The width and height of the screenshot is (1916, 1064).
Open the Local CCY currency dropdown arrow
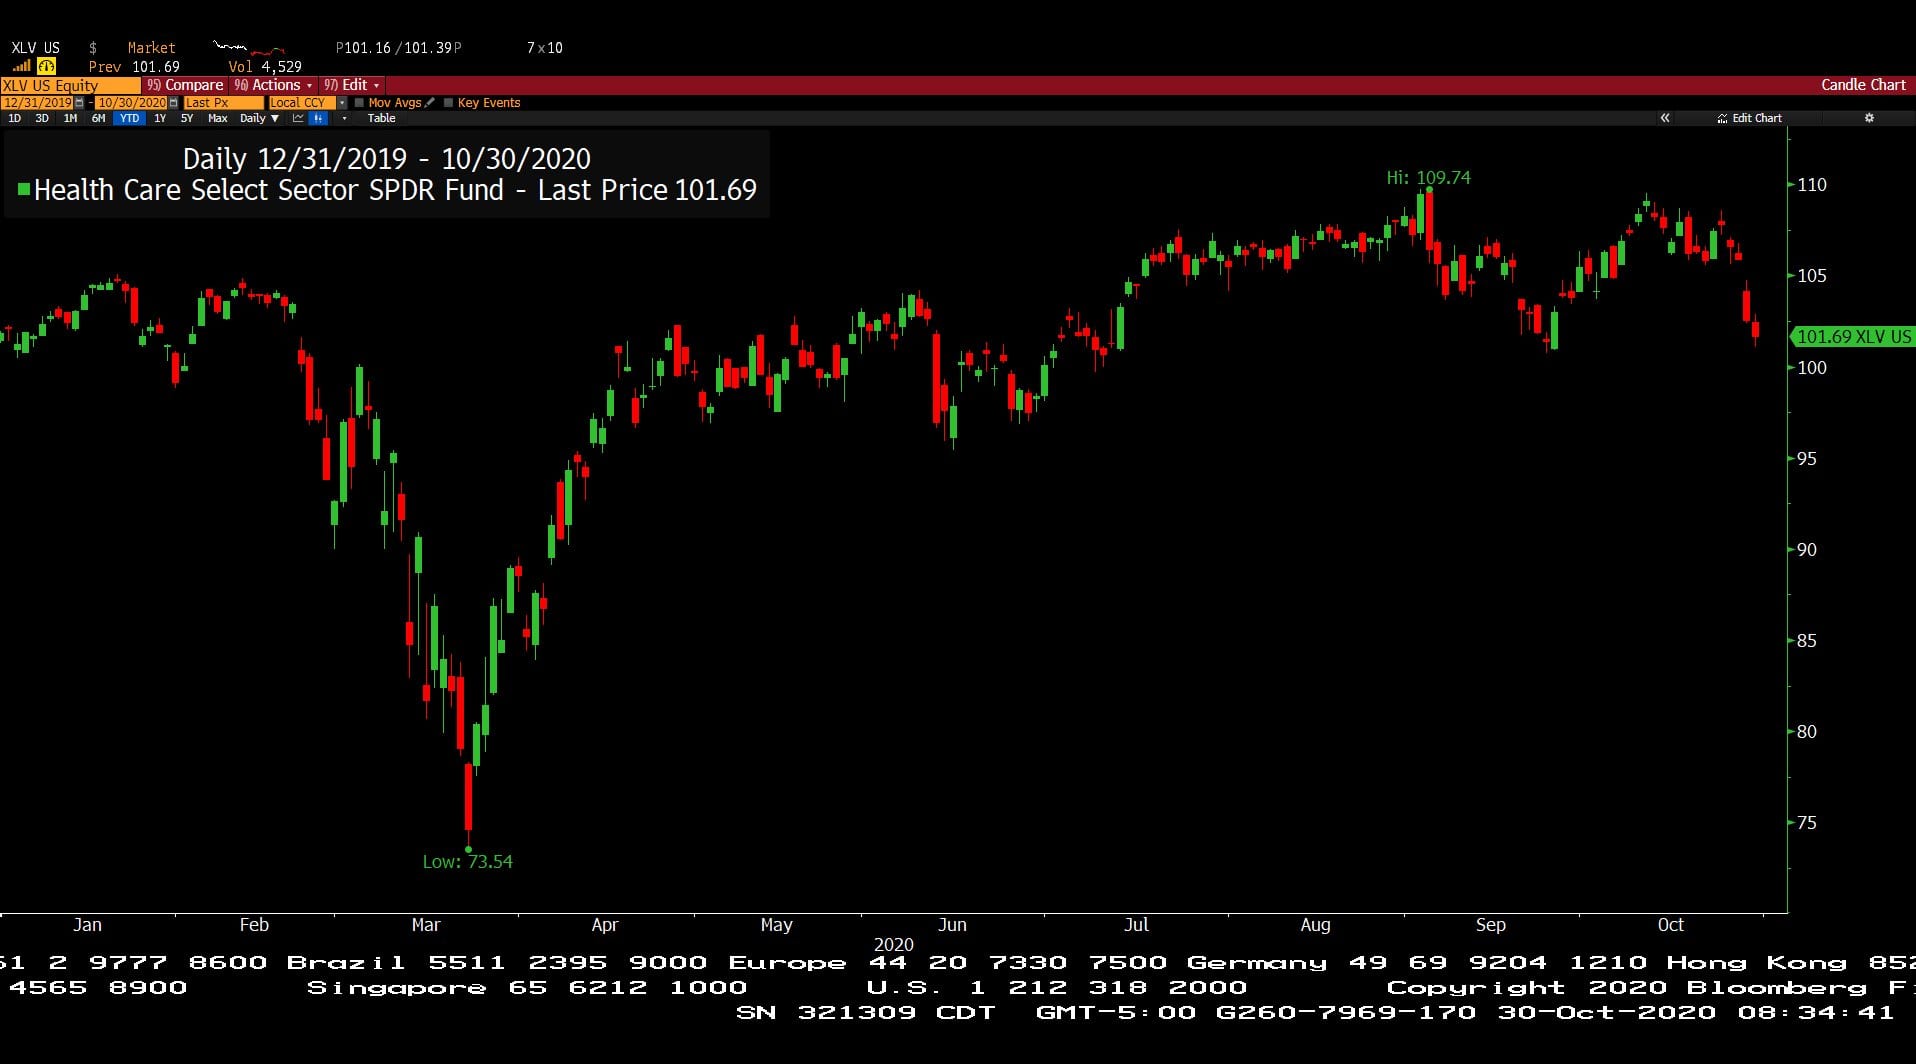(x=342, y=103)
